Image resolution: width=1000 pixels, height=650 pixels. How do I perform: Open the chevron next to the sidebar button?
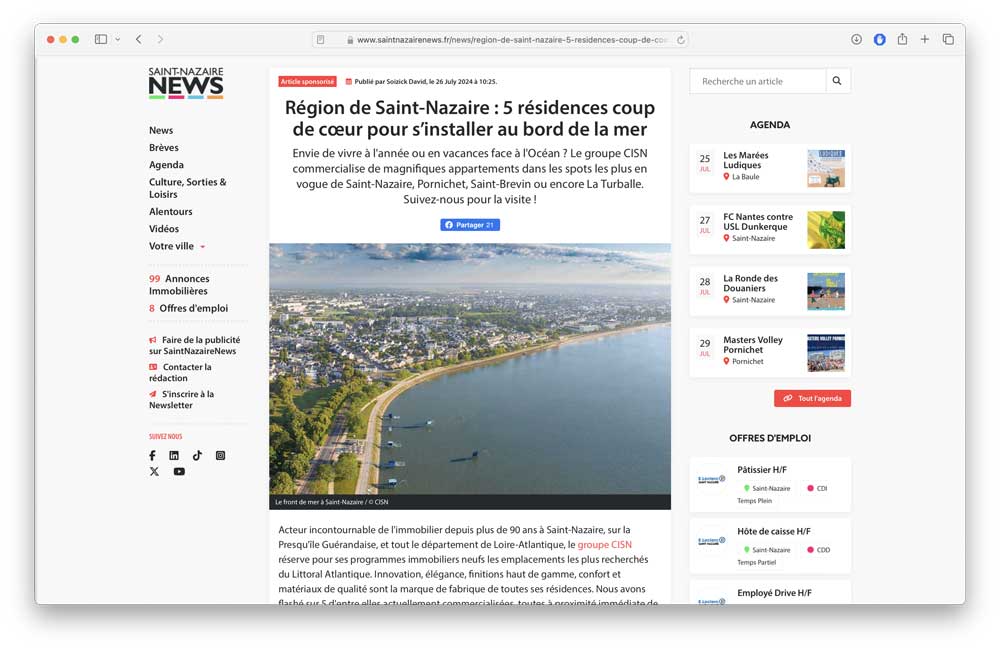[117, 38]
